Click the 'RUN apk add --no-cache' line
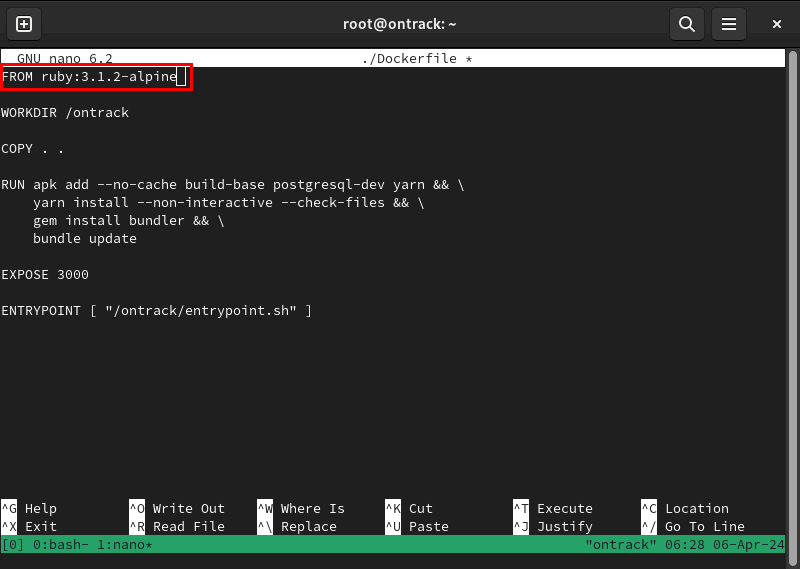 233,185
